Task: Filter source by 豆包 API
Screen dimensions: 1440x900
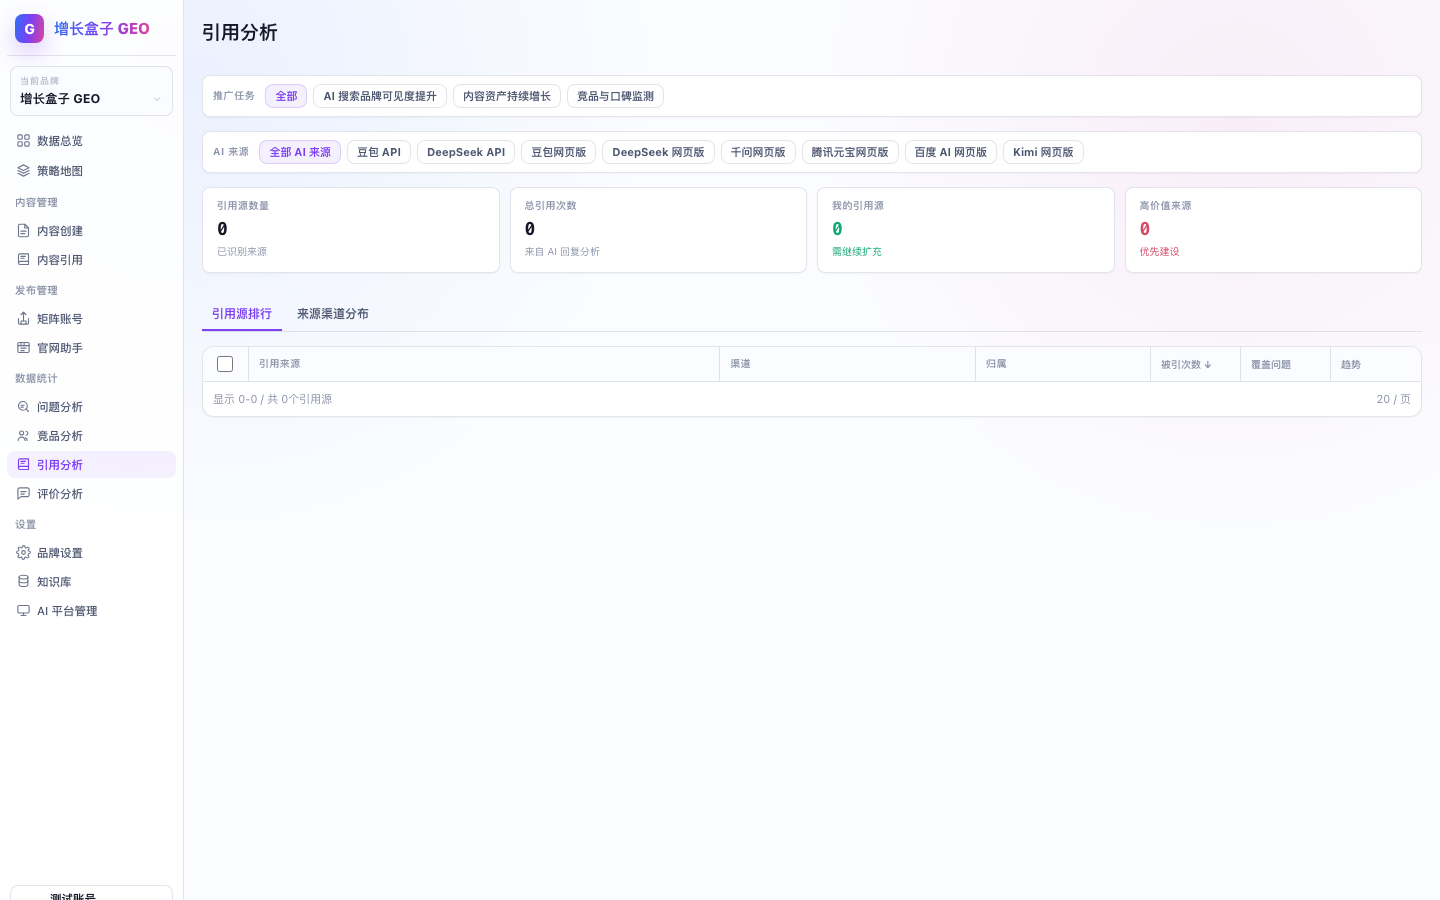Action: point(379,152)
